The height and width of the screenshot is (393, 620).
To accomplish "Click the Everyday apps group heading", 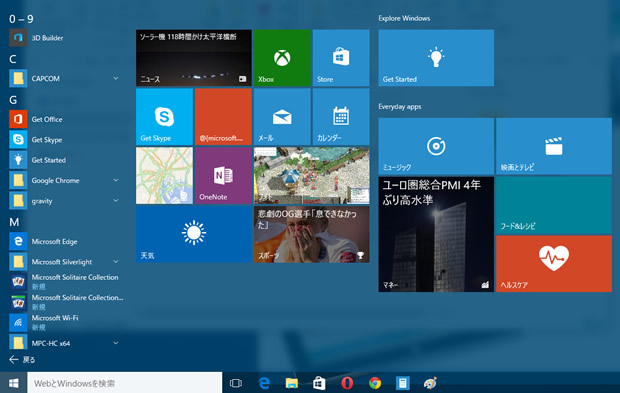I will 400,106.
